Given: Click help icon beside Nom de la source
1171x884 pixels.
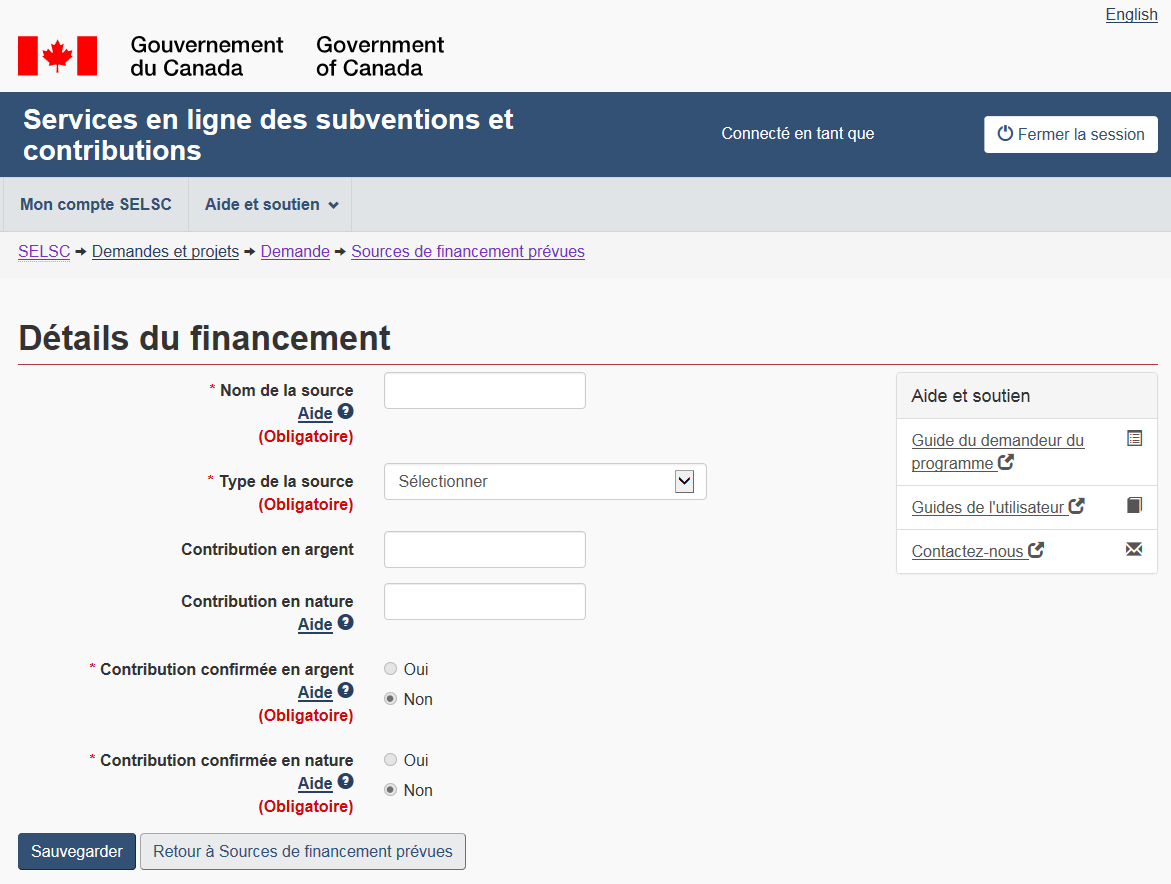Looking at the screenshot, I should [345, 411].
